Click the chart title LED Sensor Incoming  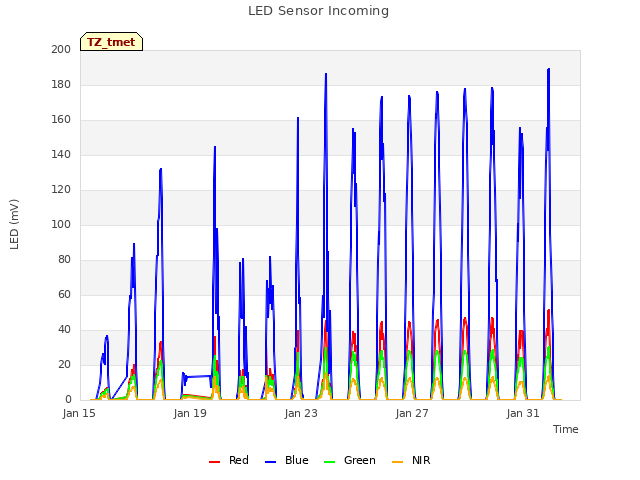pos(318,11)
